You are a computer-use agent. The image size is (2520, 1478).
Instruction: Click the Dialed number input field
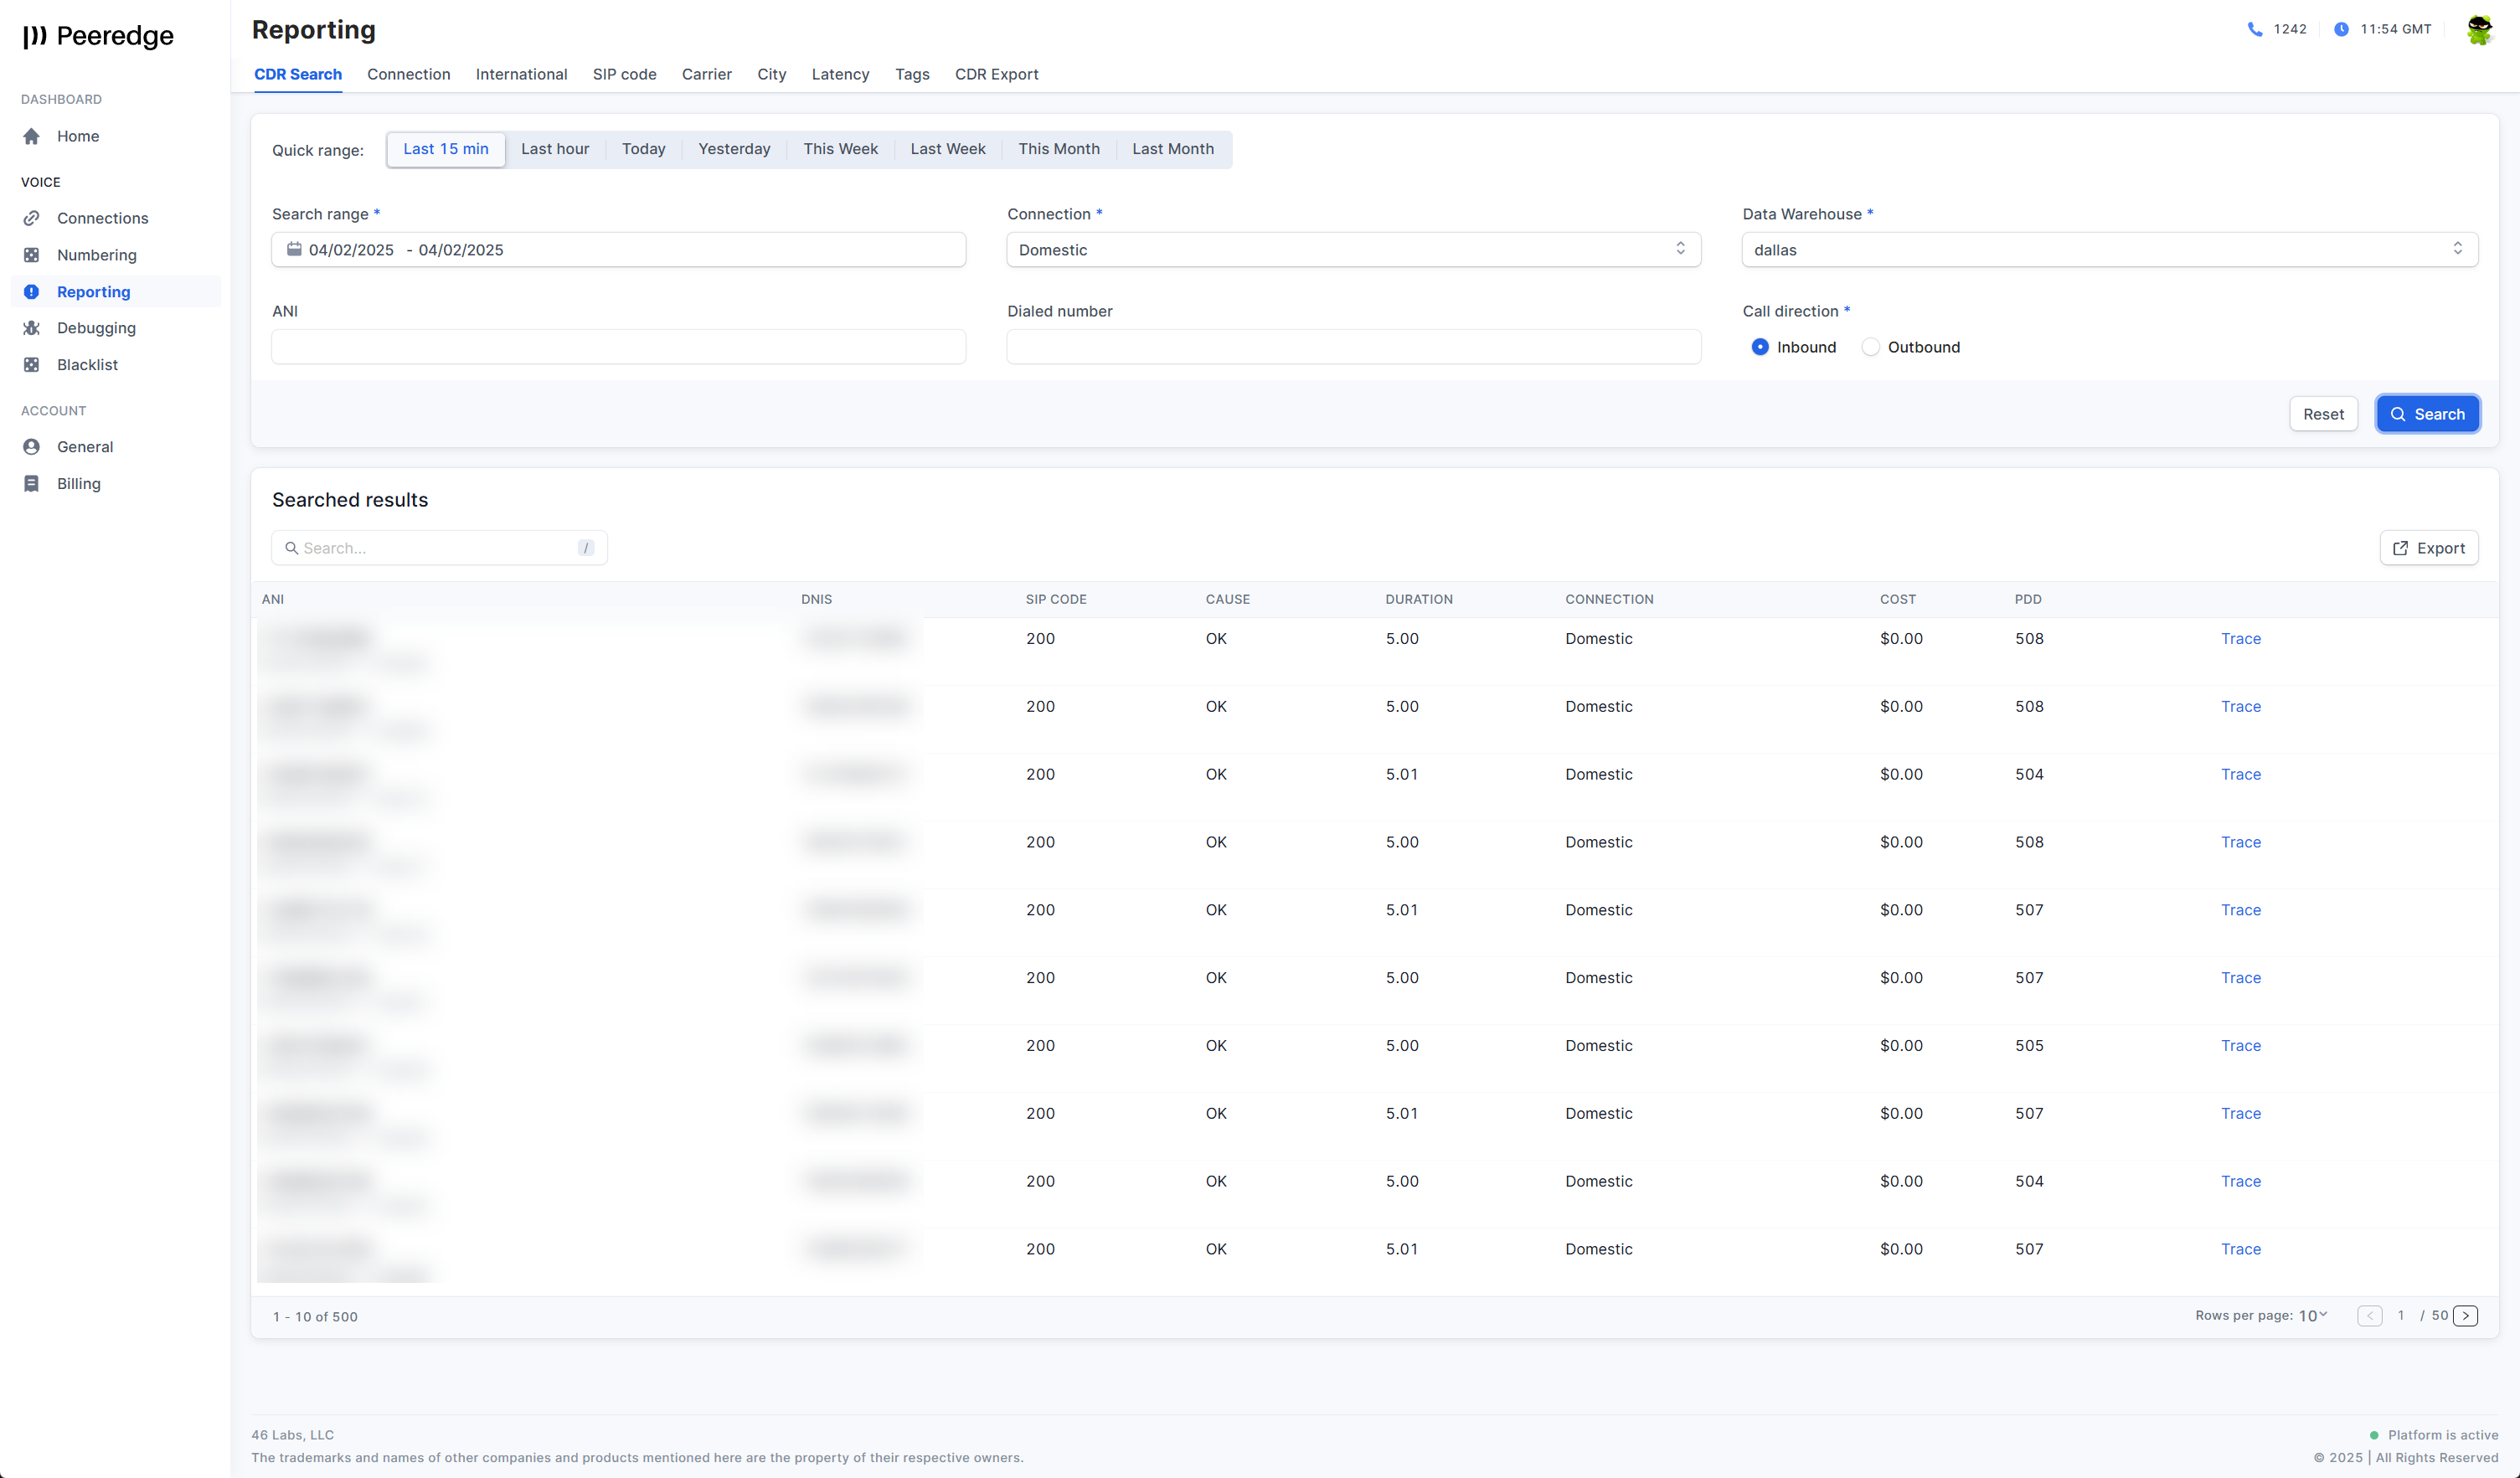coord(1353,347)
